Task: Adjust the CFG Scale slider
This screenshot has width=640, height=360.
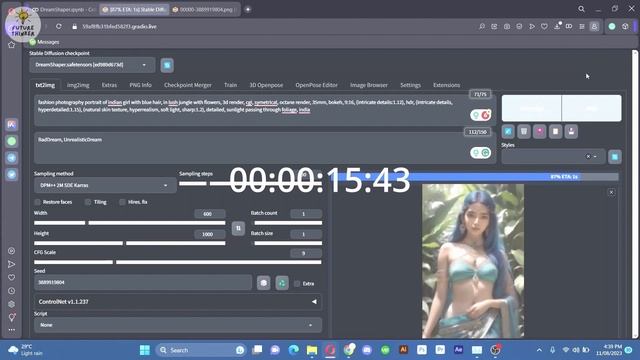Action: click(x=178, y=262)
